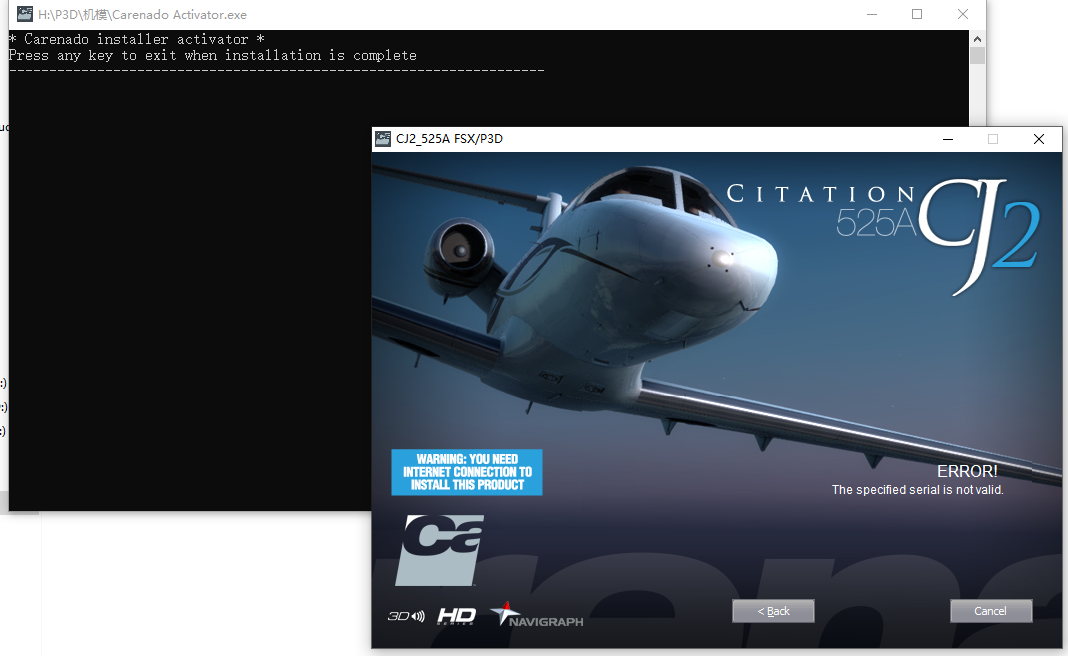Click the console vertical scrollbar thumb

point(977,55)
